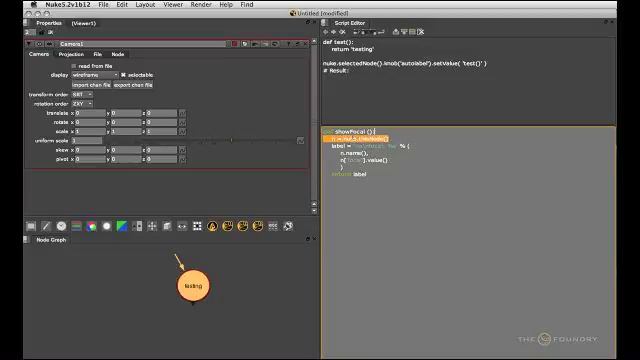
Task: Open the Render menu
Action: 201,4
